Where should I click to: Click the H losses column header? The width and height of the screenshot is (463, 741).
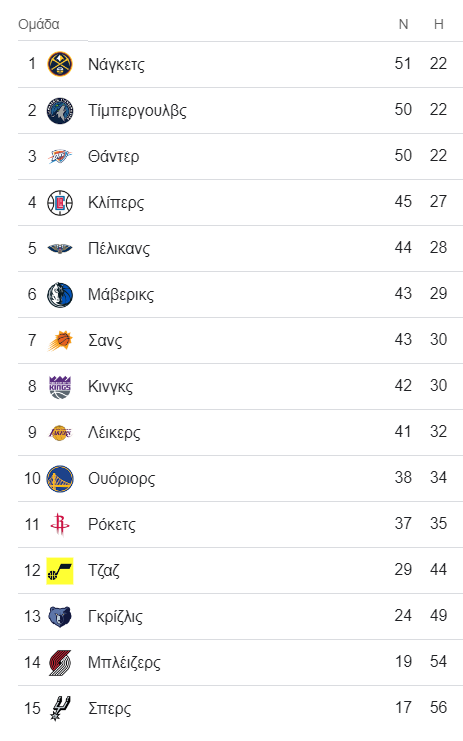coord(439,24)
